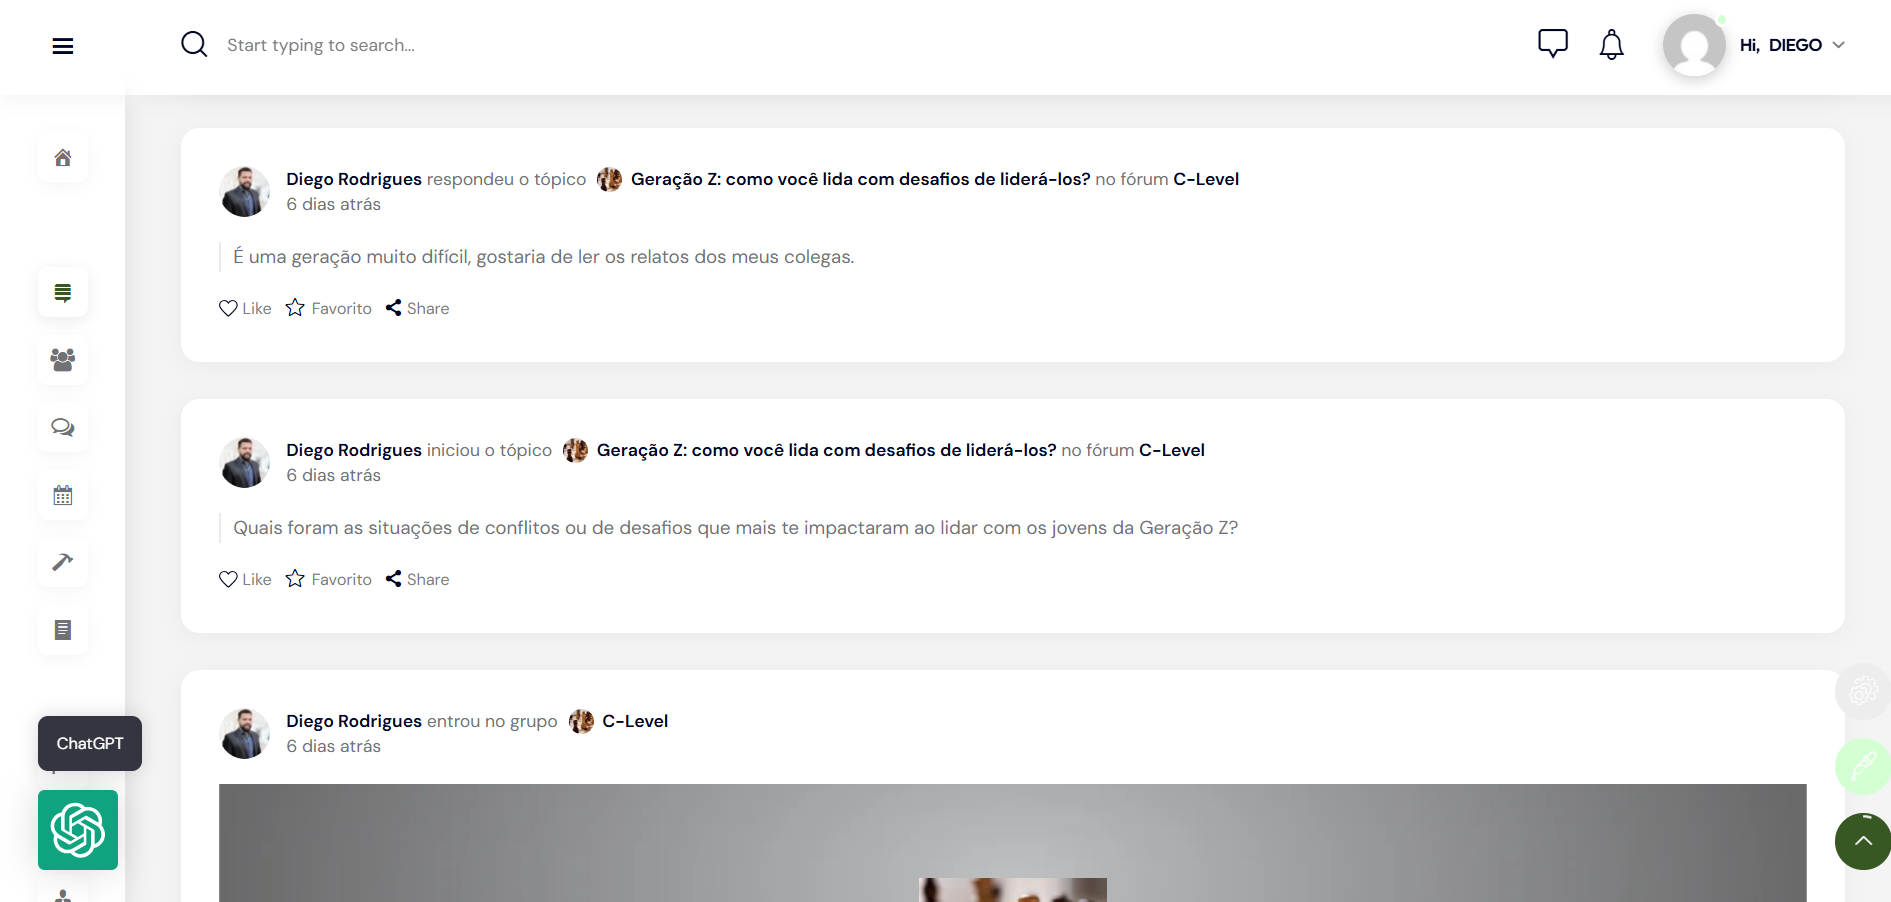Click the home icon in sidebar
This screenshot has width=1891, height=902.
click(x=63, y=158)
